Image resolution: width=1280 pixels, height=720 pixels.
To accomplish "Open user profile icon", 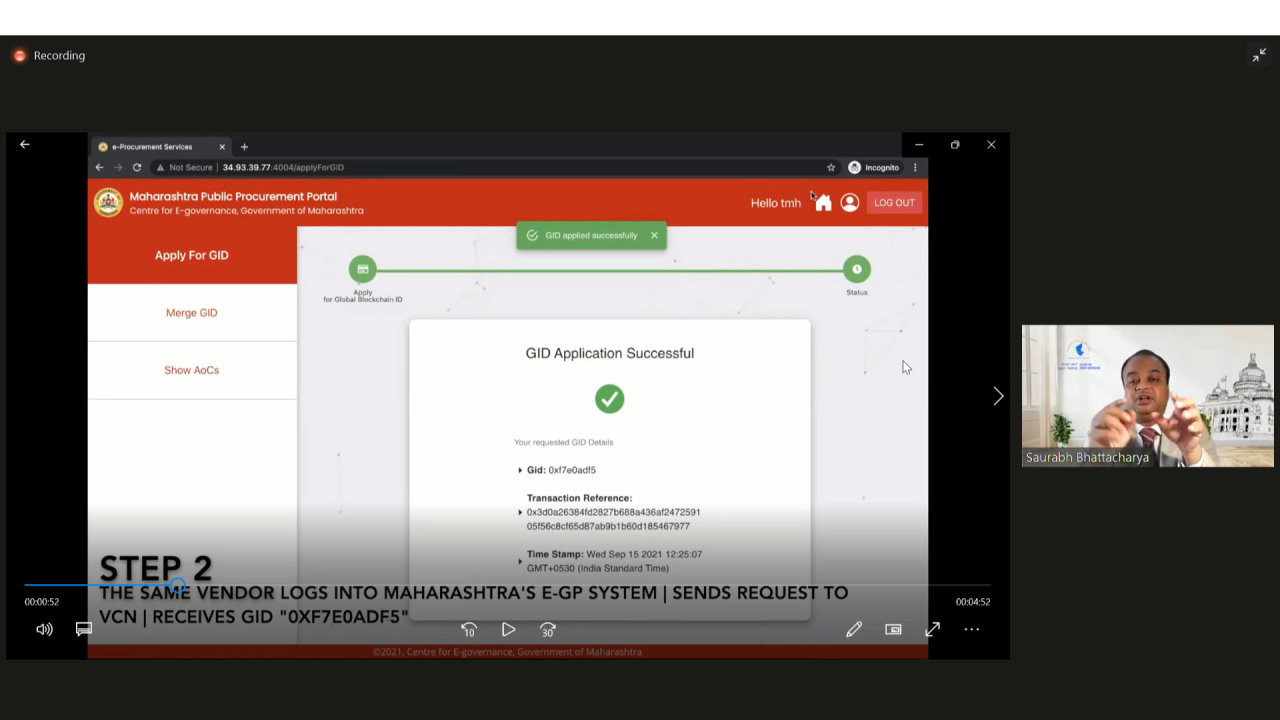I will coord(850,203).
